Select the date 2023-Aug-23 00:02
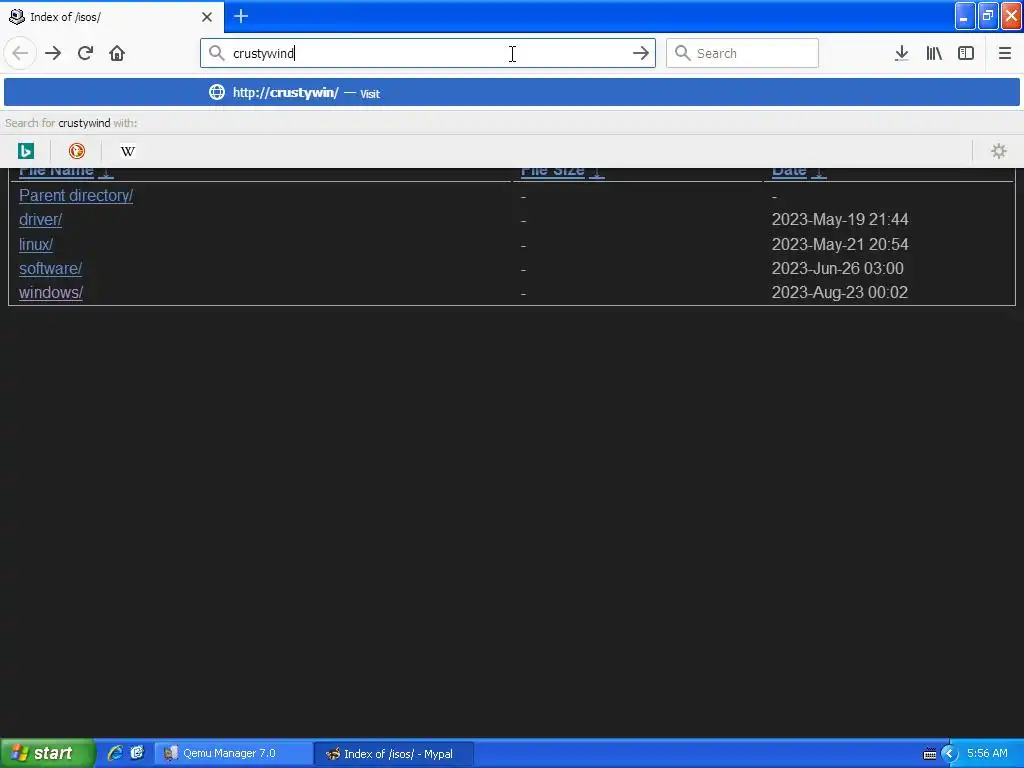1024x768 pixels. (840, 293)
